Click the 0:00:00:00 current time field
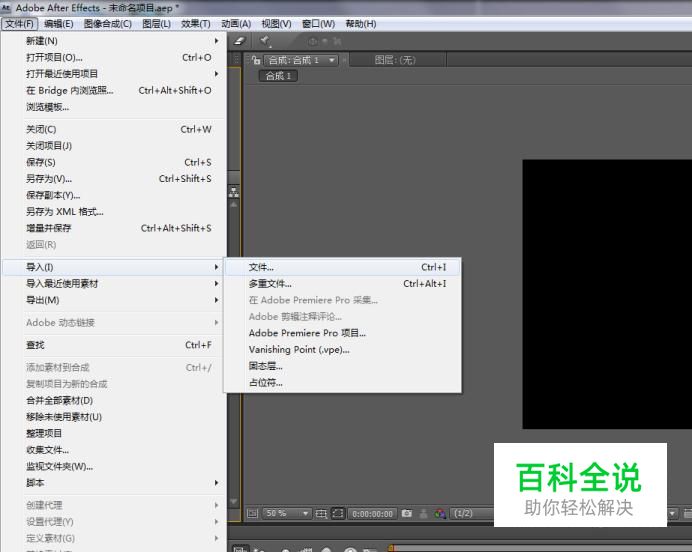Screen dimensions: 692x552 (x=372, y=514)
